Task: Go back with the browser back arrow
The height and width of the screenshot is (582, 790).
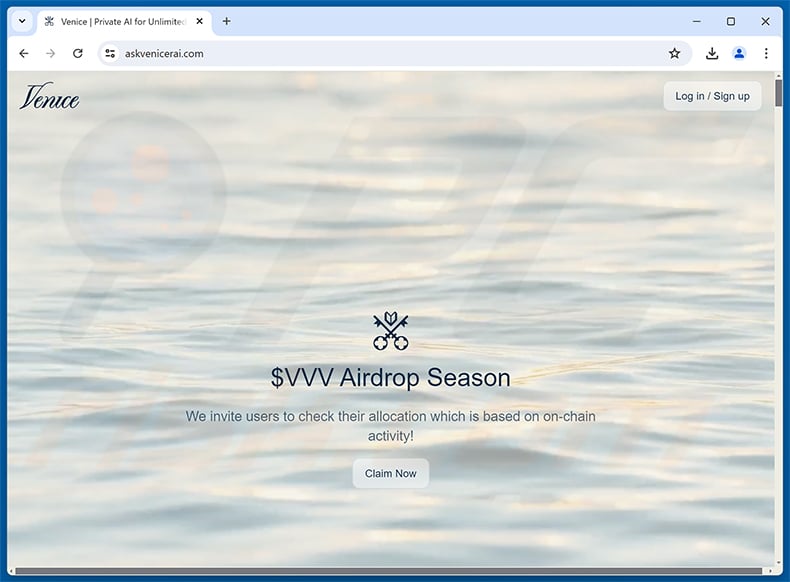Action: tap(24, 53)
